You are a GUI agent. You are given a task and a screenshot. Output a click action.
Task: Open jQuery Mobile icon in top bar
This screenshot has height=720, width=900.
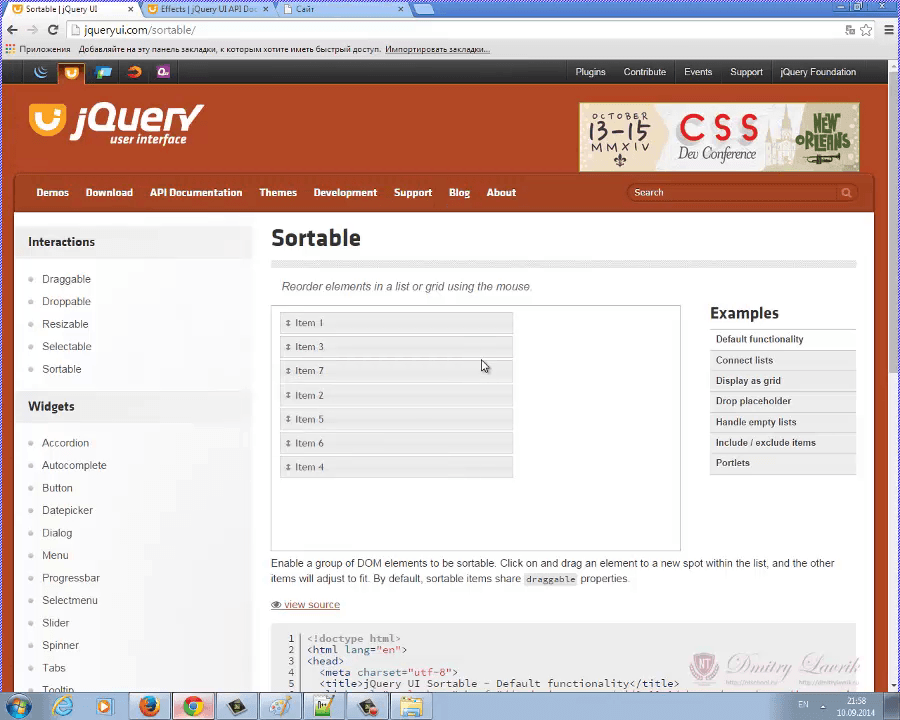[103, 72]
